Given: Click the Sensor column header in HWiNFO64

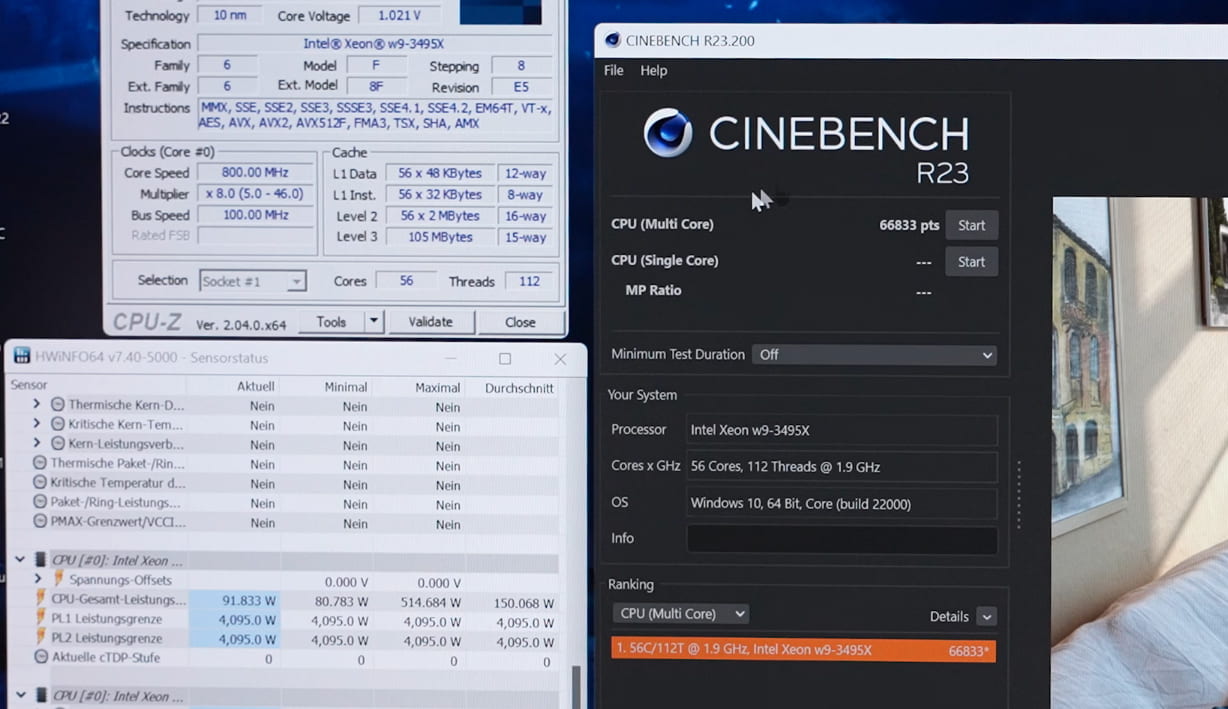Looking at the screenshot, I should click(x=29, y=385).
